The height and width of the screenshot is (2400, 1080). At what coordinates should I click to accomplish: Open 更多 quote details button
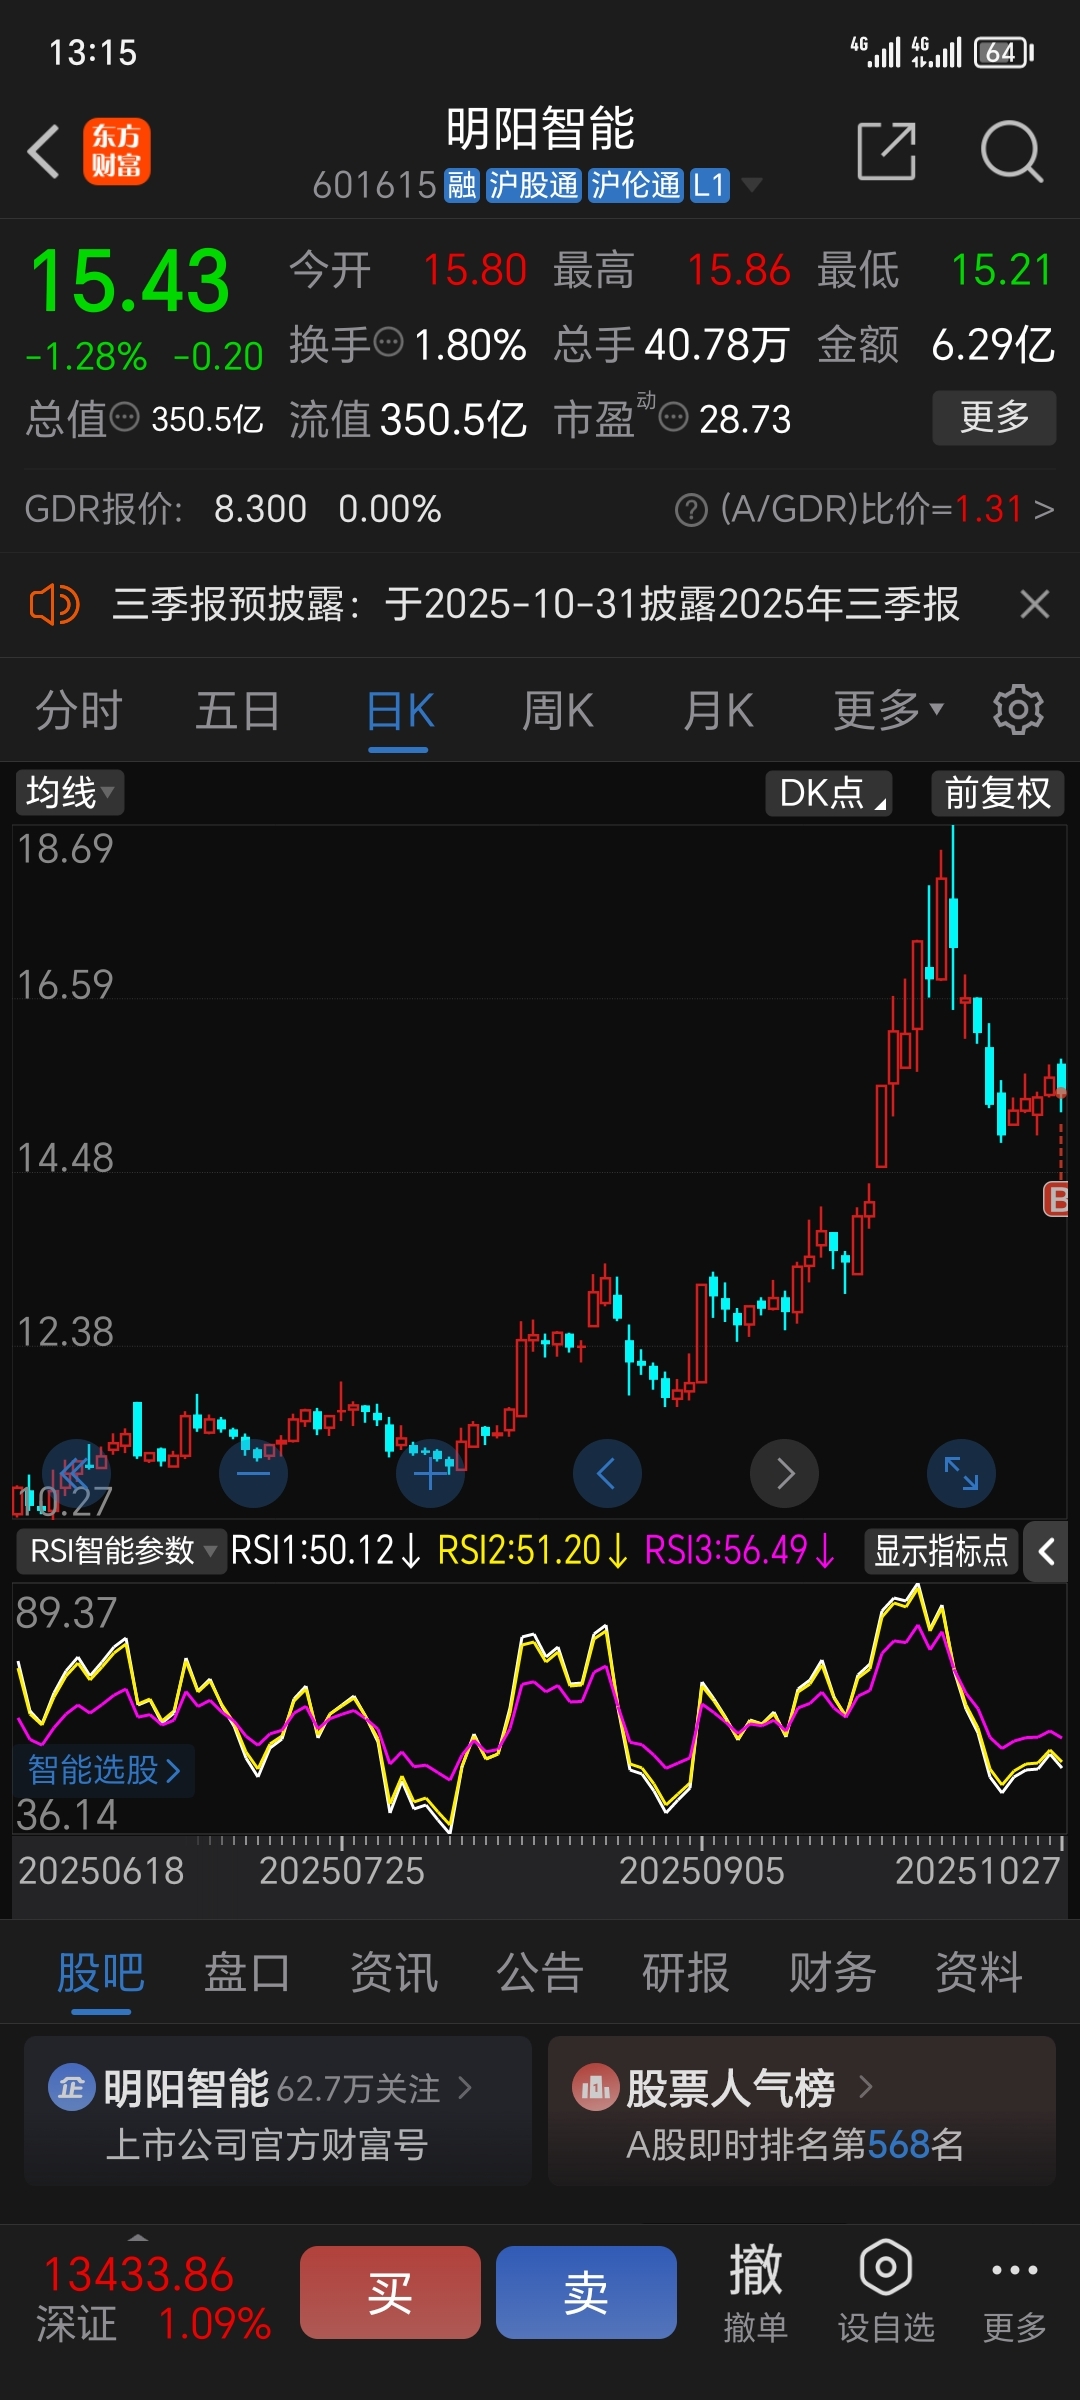point(994,417)
